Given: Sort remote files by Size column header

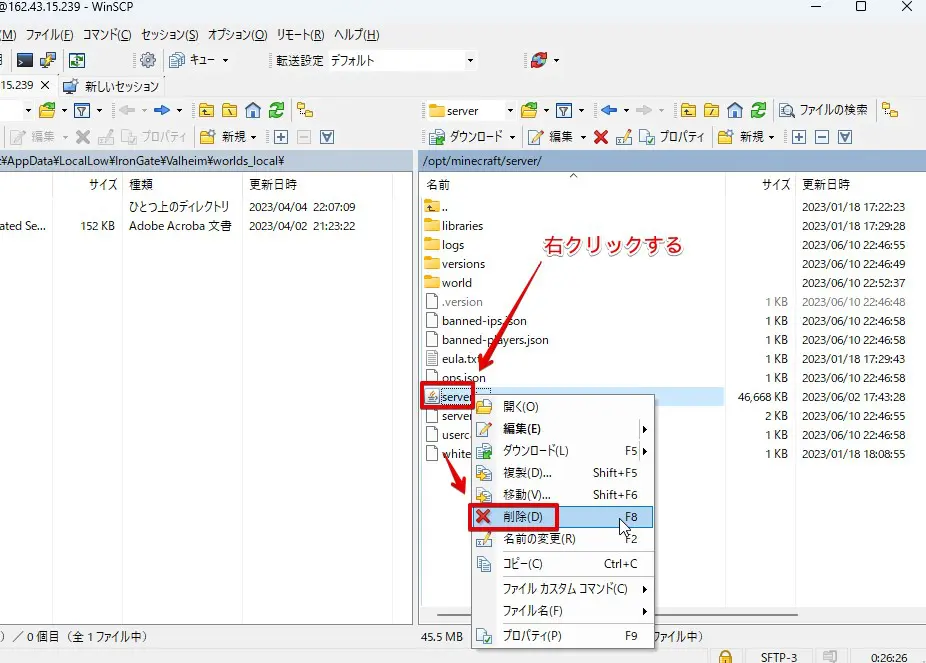Looking at the screenshot, I should tap(776, 185).
